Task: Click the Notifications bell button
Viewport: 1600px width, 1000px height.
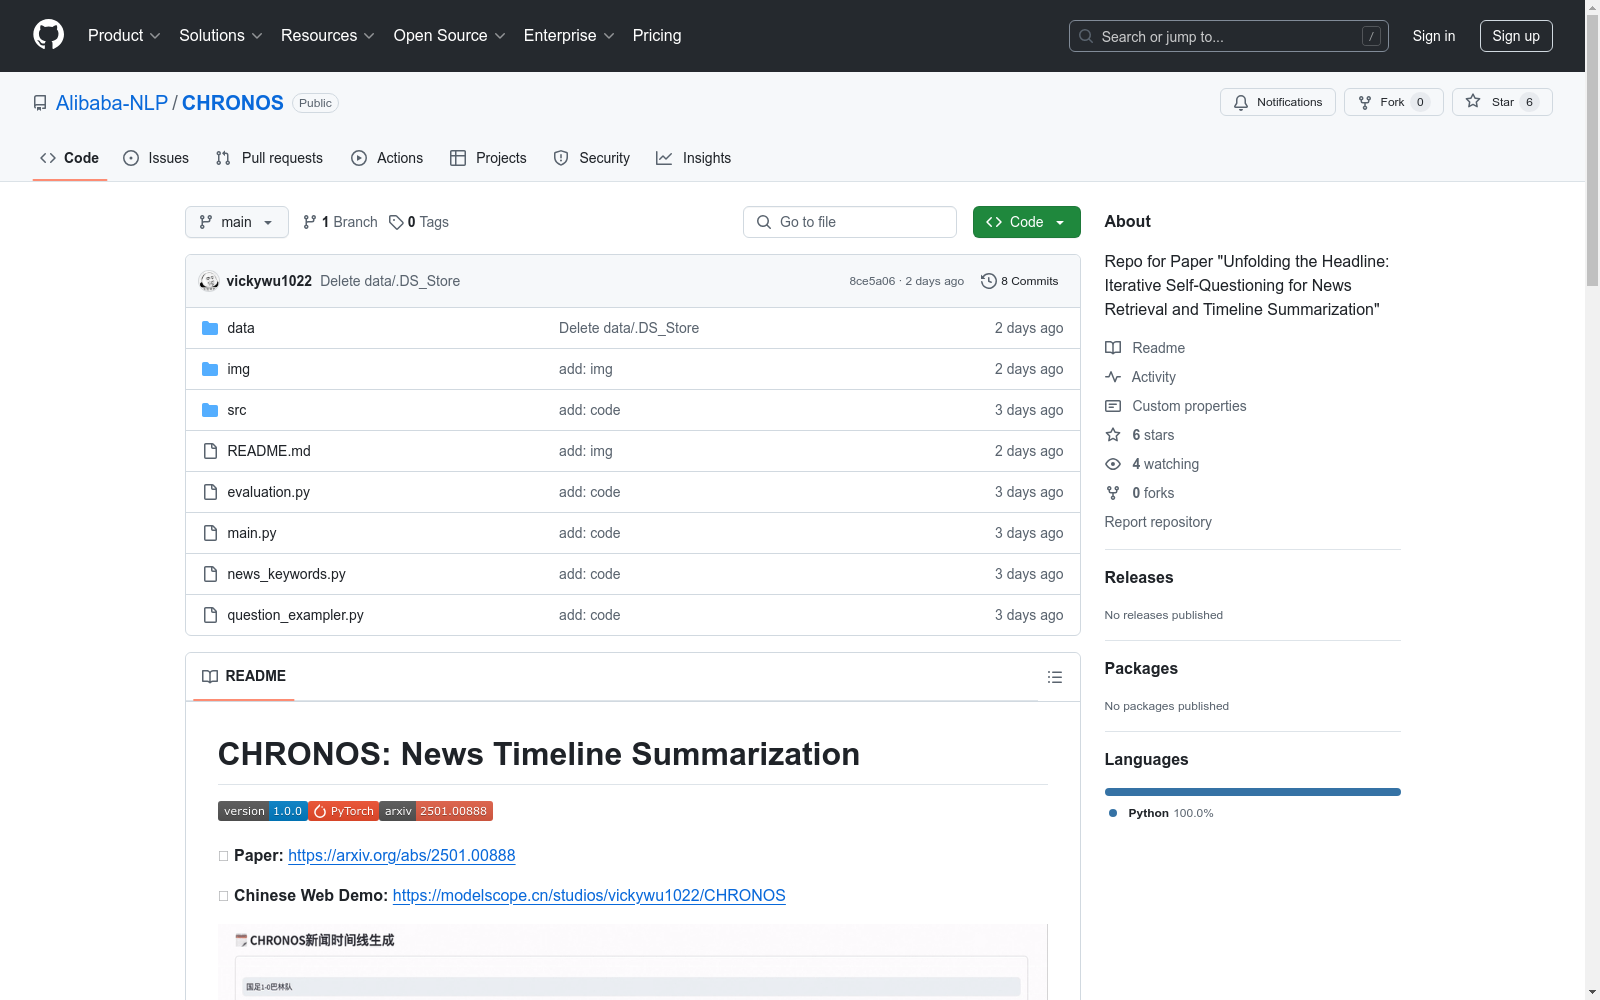Action: click(1278, 102)
